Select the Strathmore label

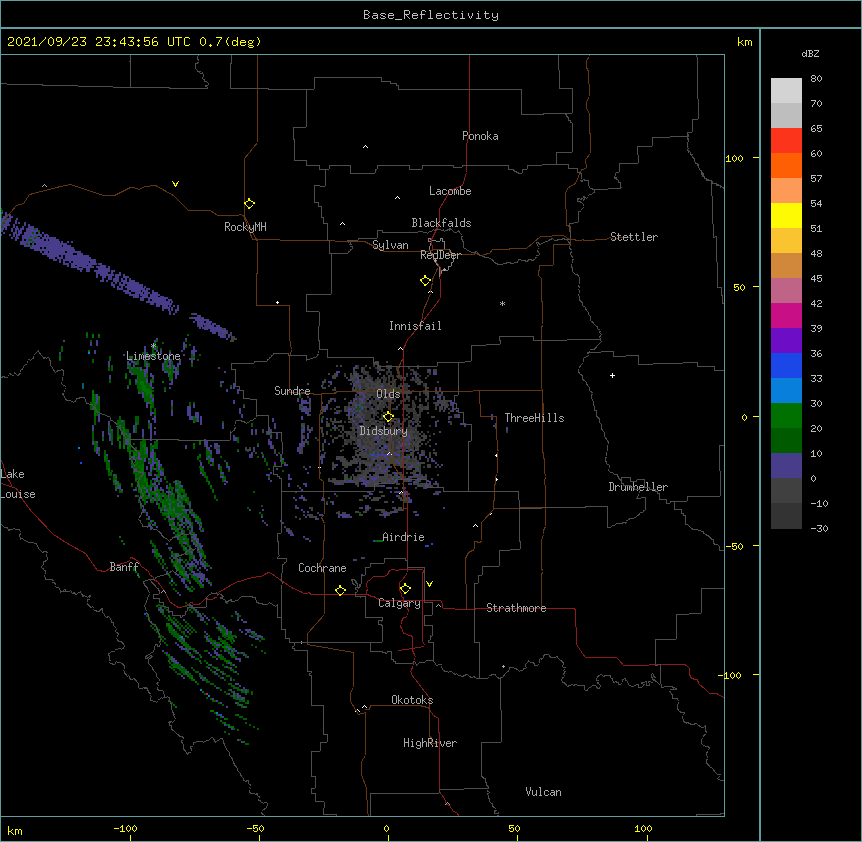tap(516, 608)
